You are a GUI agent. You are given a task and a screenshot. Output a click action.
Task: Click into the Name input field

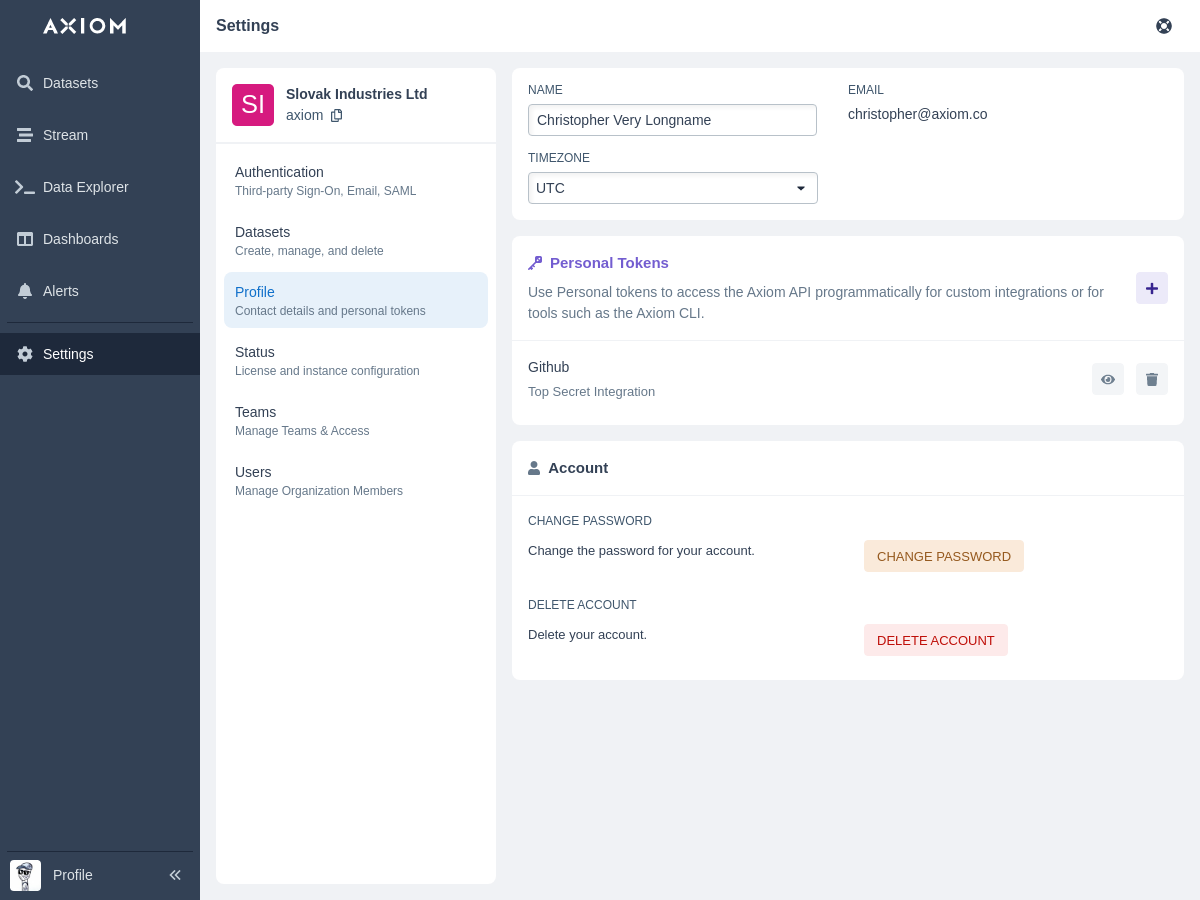pyautogui.click(x=672, y=120)
